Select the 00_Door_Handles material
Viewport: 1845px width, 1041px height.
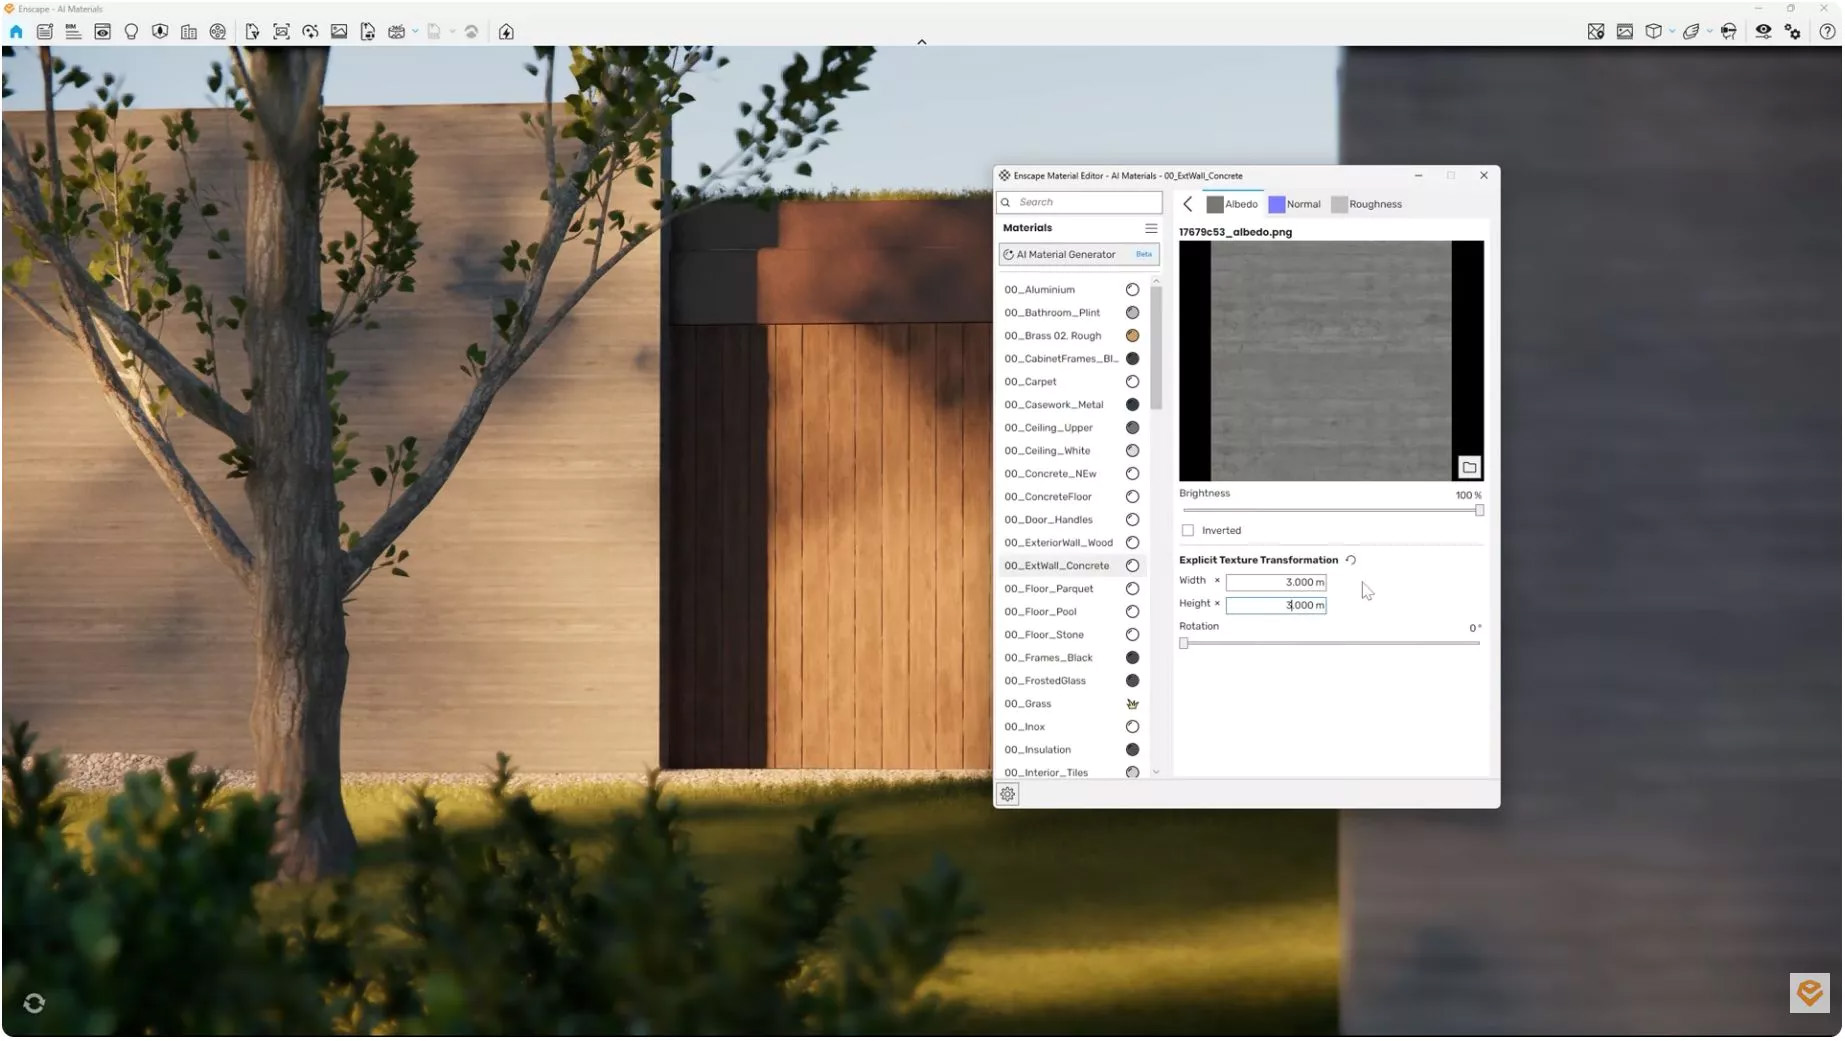pyautogui.click(x=1072, y=520)
